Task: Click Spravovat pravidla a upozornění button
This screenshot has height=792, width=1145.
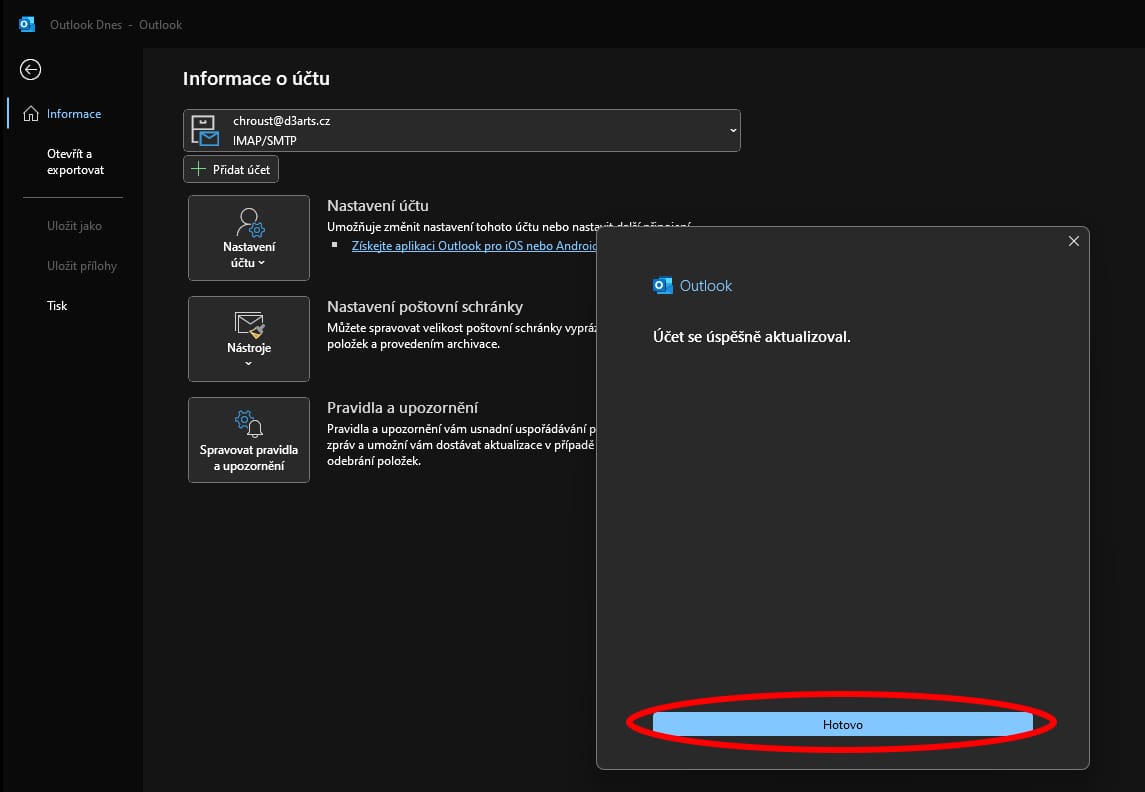Action: click(249, 440)
